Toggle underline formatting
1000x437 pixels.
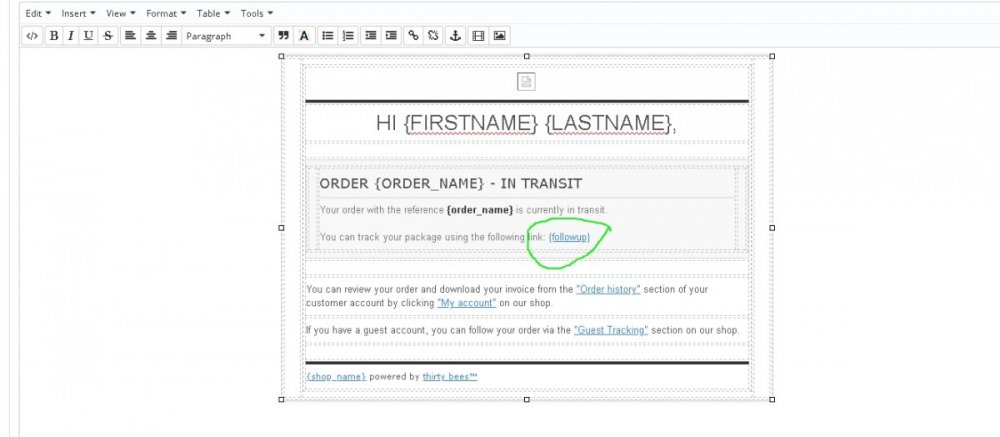pyautogui.click(x=88, y=36)
